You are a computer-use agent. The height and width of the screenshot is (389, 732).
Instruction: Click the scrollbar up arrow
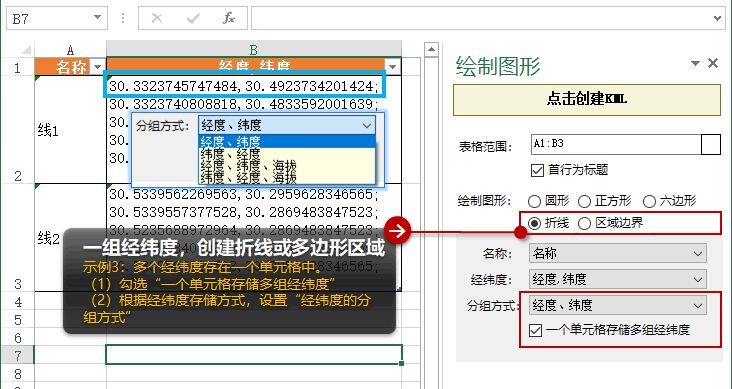click(x=431, y=49)
